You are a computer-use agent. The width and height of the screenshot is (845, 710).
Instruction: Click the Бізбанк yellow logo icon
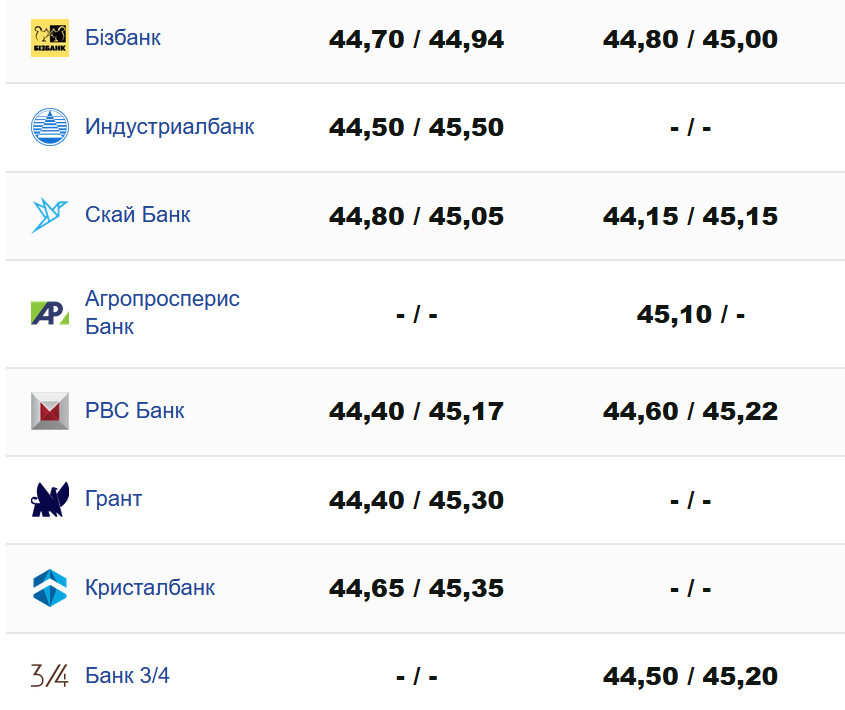(50, 39)
